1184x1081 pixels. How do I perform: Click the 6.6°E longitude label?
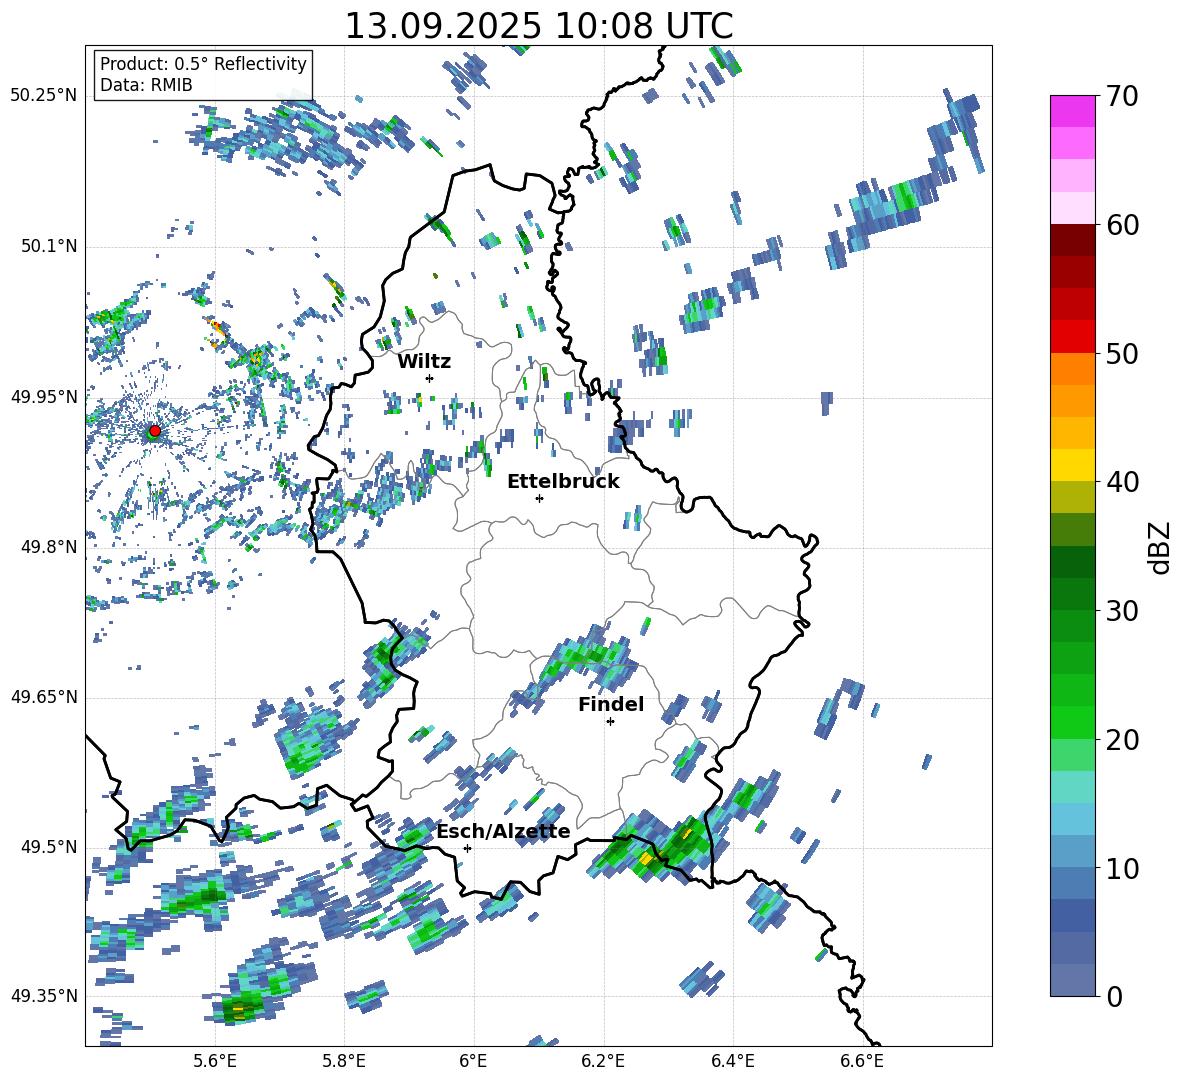[862, 1061]
